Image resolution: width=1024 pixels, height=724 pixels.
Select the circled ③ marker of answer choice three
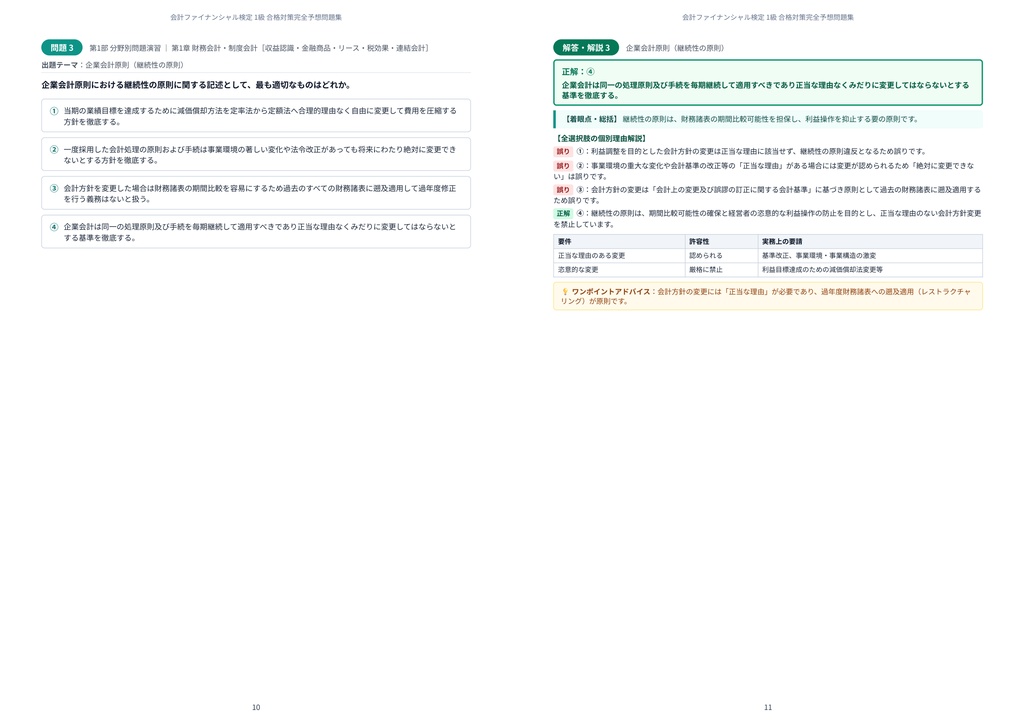54,188
